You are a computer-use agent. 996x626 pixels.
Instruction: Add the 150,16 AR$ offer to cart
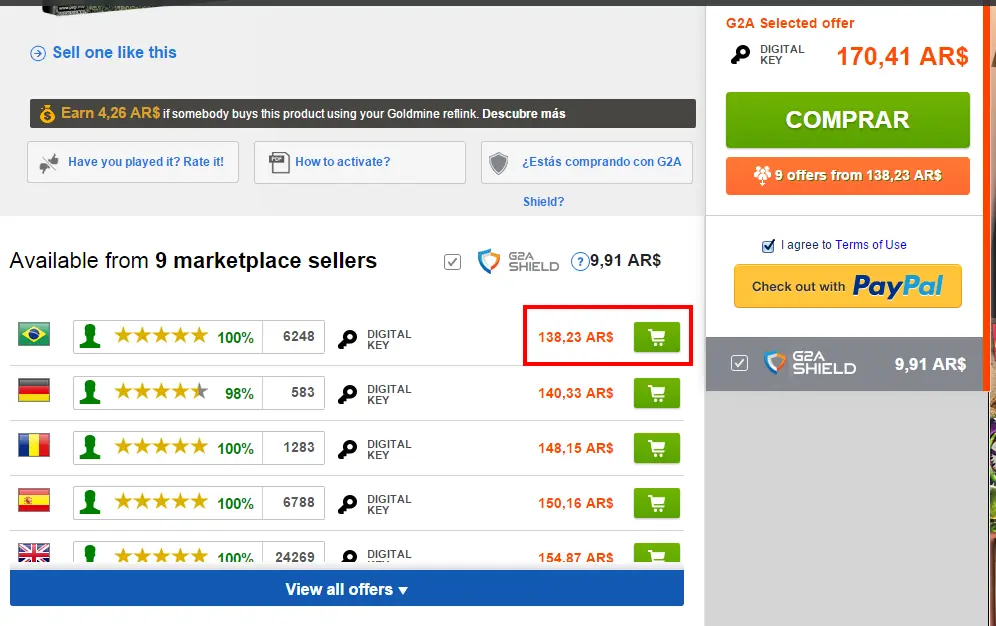pos(657,503)
